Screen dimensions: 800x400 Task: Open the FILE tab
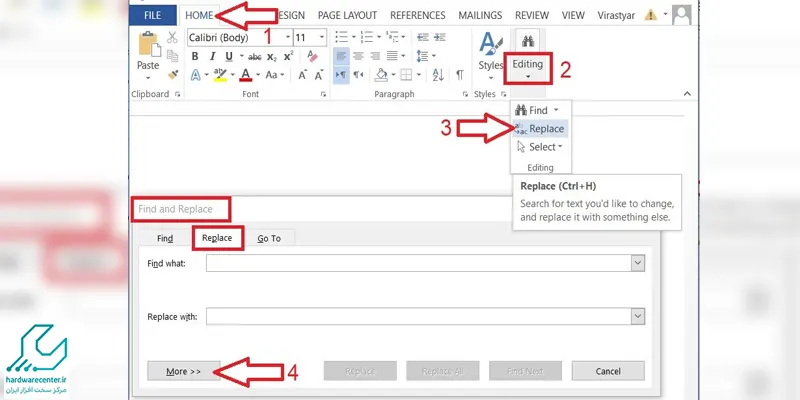click(153, 15)
